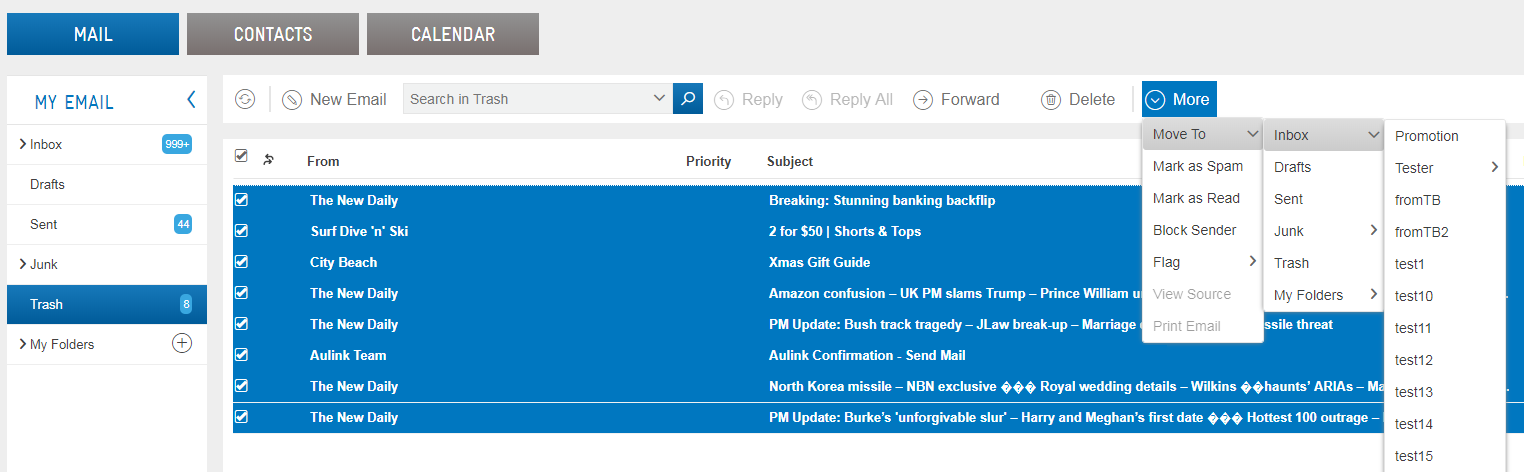Viewport: 1524px width, 472px height.
Task: Choose Mark as Spam from menu
Action: [1198, 166]
